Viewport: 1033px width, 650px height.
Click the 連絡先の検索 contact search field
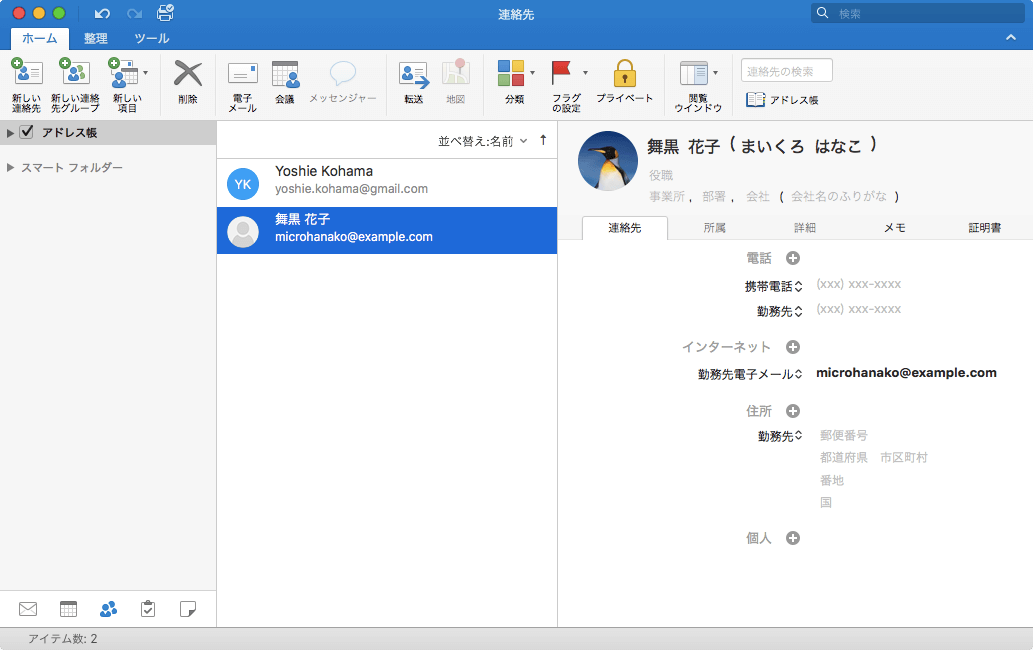tap(787, 70)
